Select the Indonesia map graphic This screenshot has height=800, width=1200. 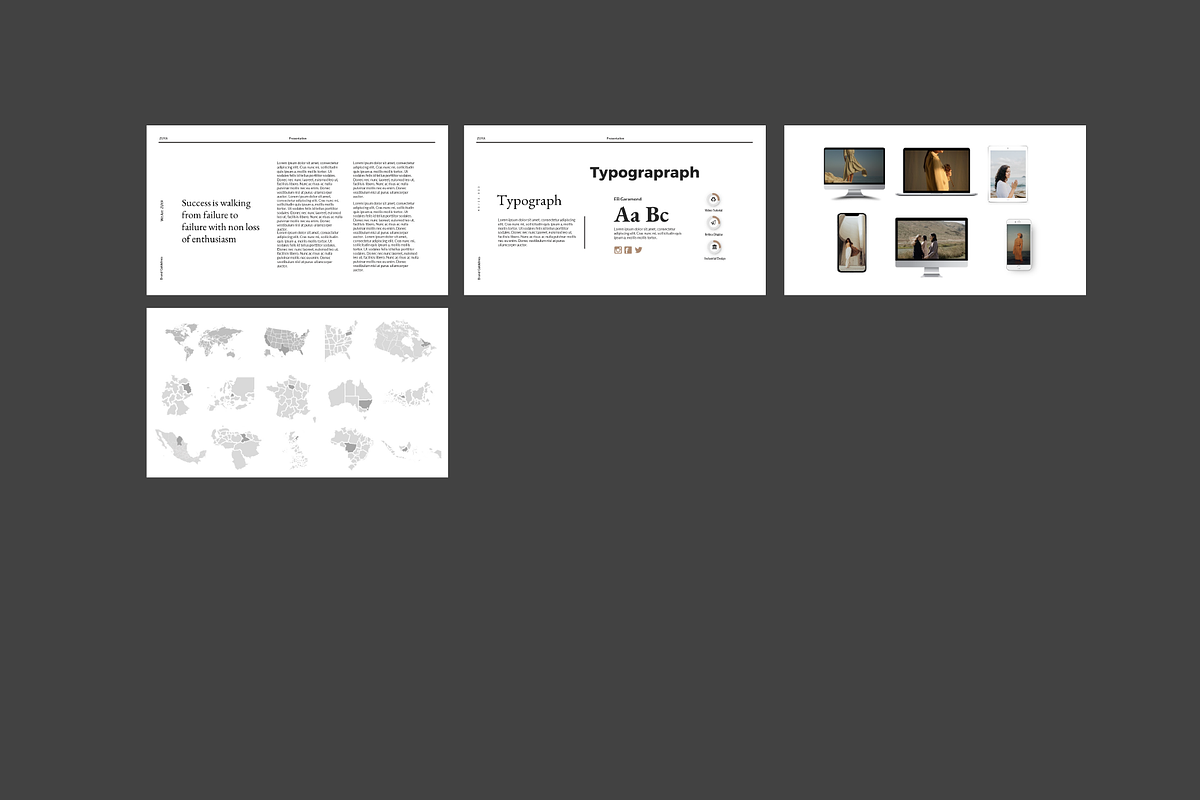point(411,449)
